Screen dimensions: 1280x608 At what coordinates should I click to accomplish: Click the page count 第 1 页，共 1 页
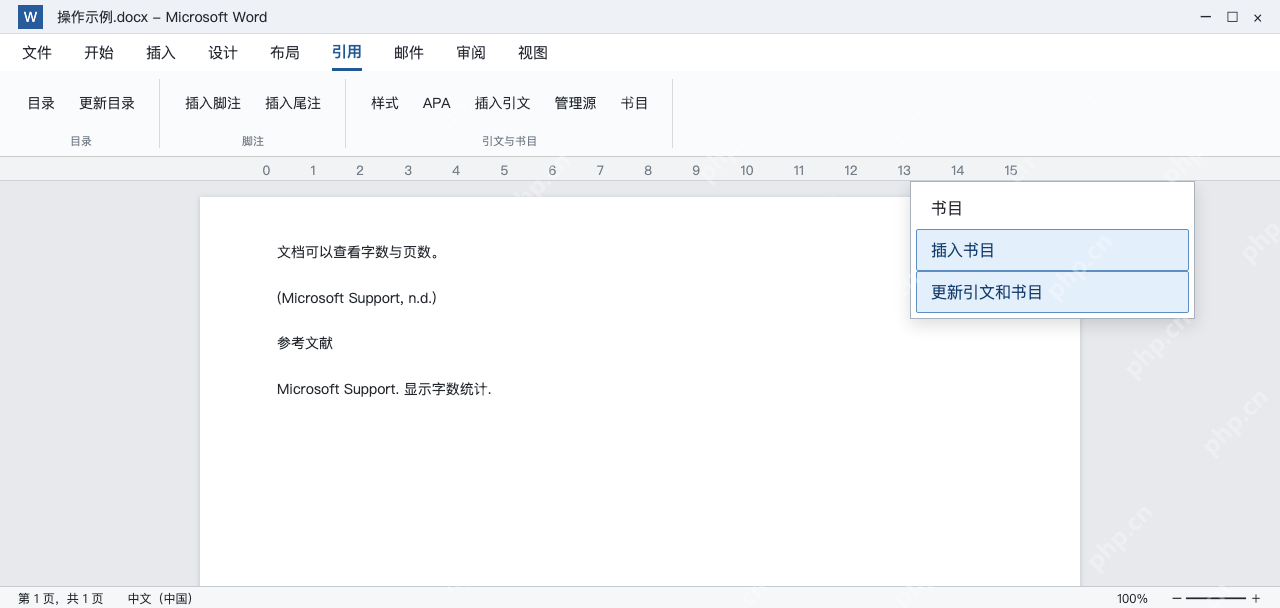tap(61, 598)
